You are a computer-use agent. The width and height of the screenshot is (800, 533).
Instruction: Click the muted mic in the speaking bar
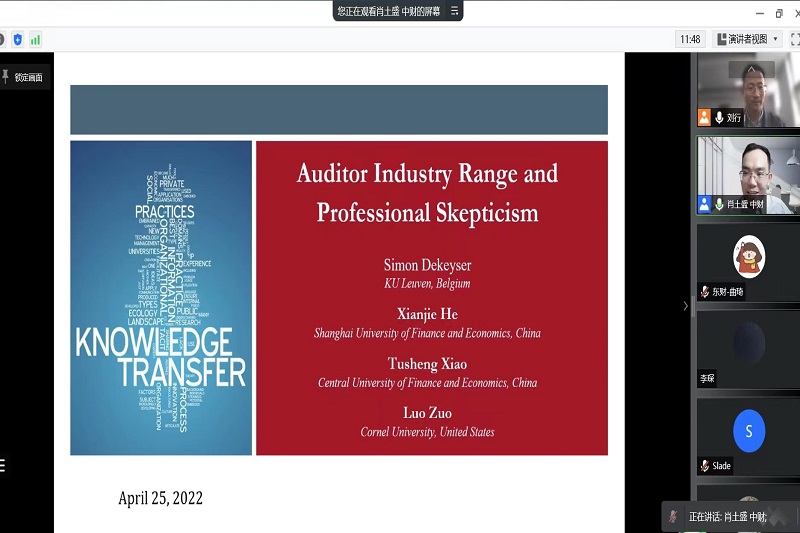pyautogui.click(x=673, y=516)
